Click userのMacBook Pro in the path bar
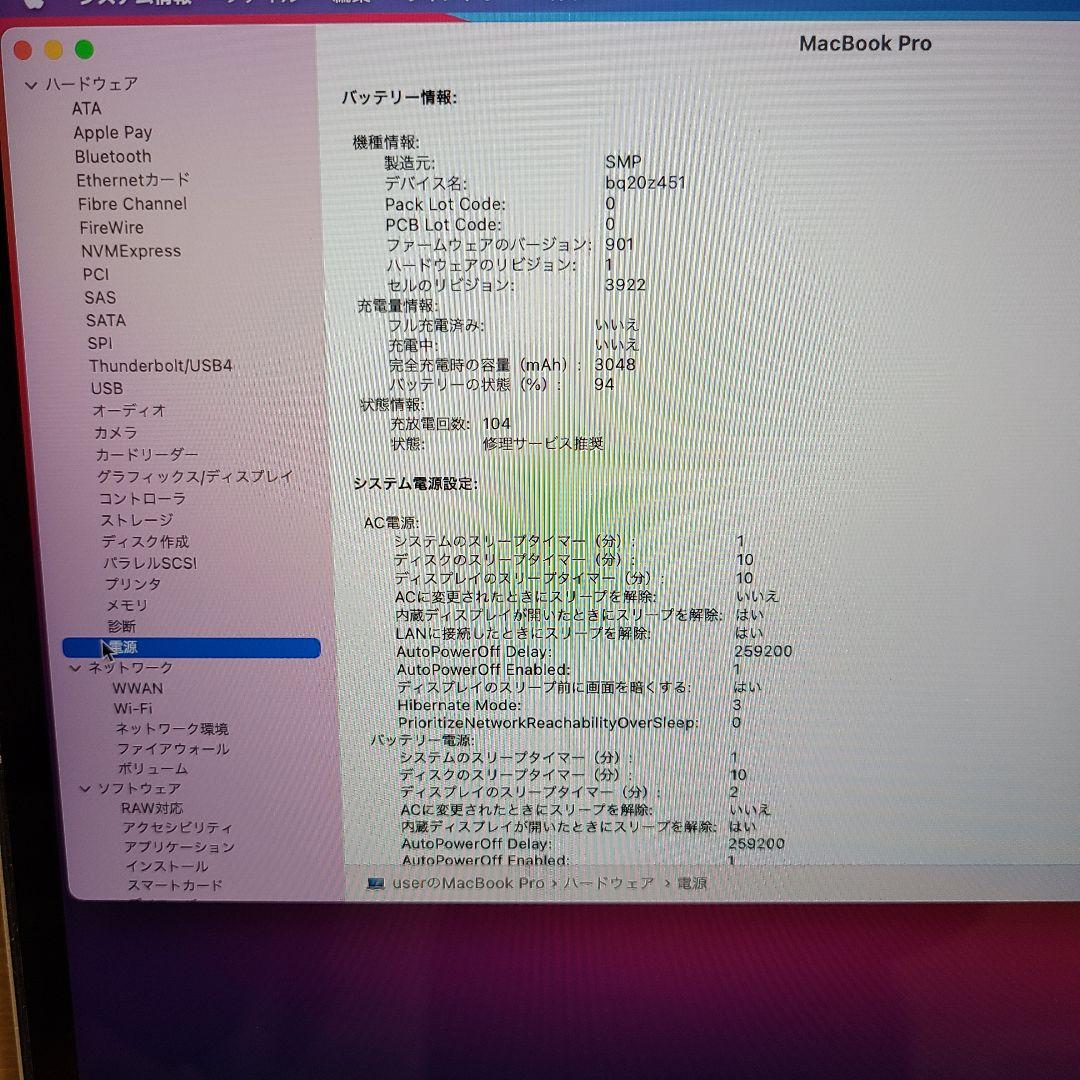This screenshot has height=1080, width=1080. [468, 884]
